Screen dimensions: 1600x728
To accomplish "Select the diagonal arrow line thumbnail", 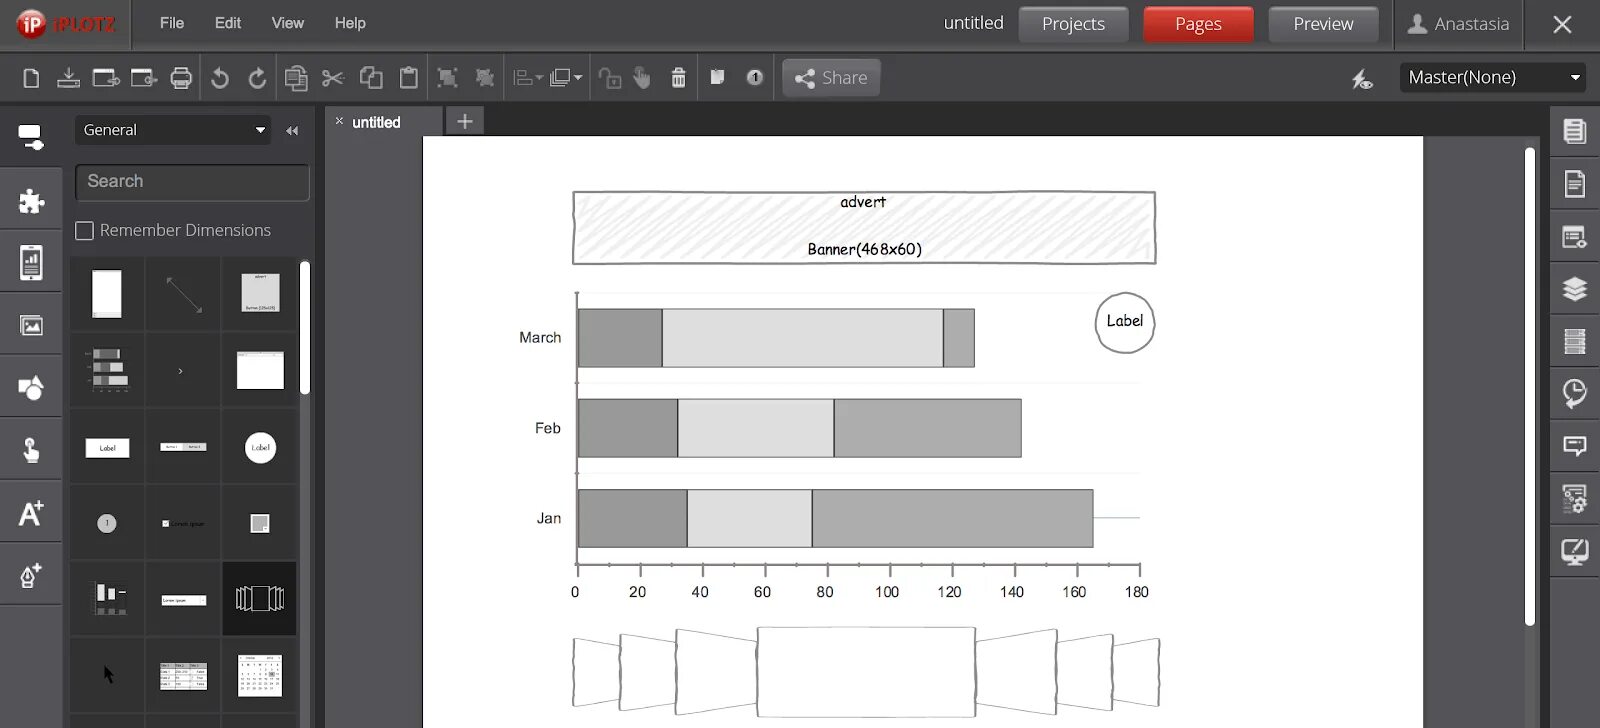I will (183, 295).
